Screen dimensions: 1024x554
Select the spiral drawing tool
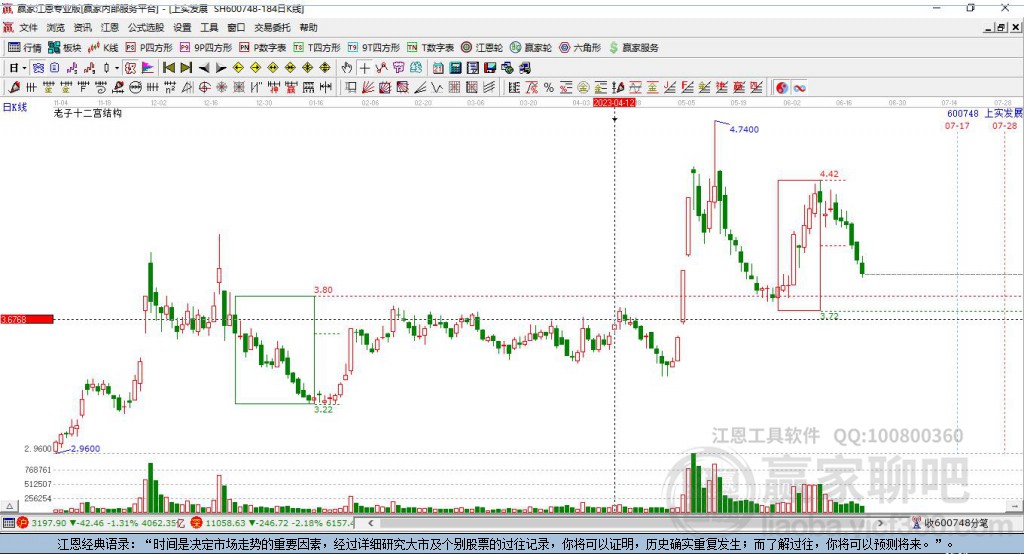click(101, 87)
